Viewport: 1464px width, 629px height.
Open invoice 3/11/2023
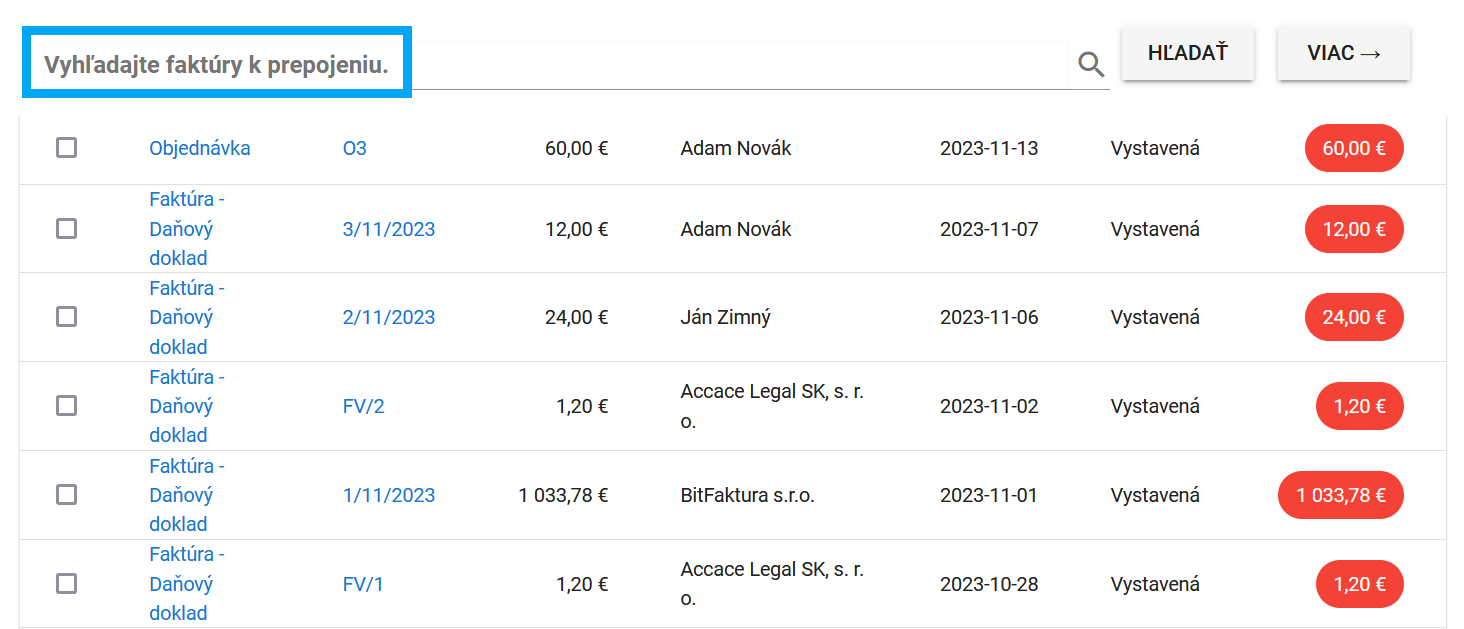click(388, 228)
